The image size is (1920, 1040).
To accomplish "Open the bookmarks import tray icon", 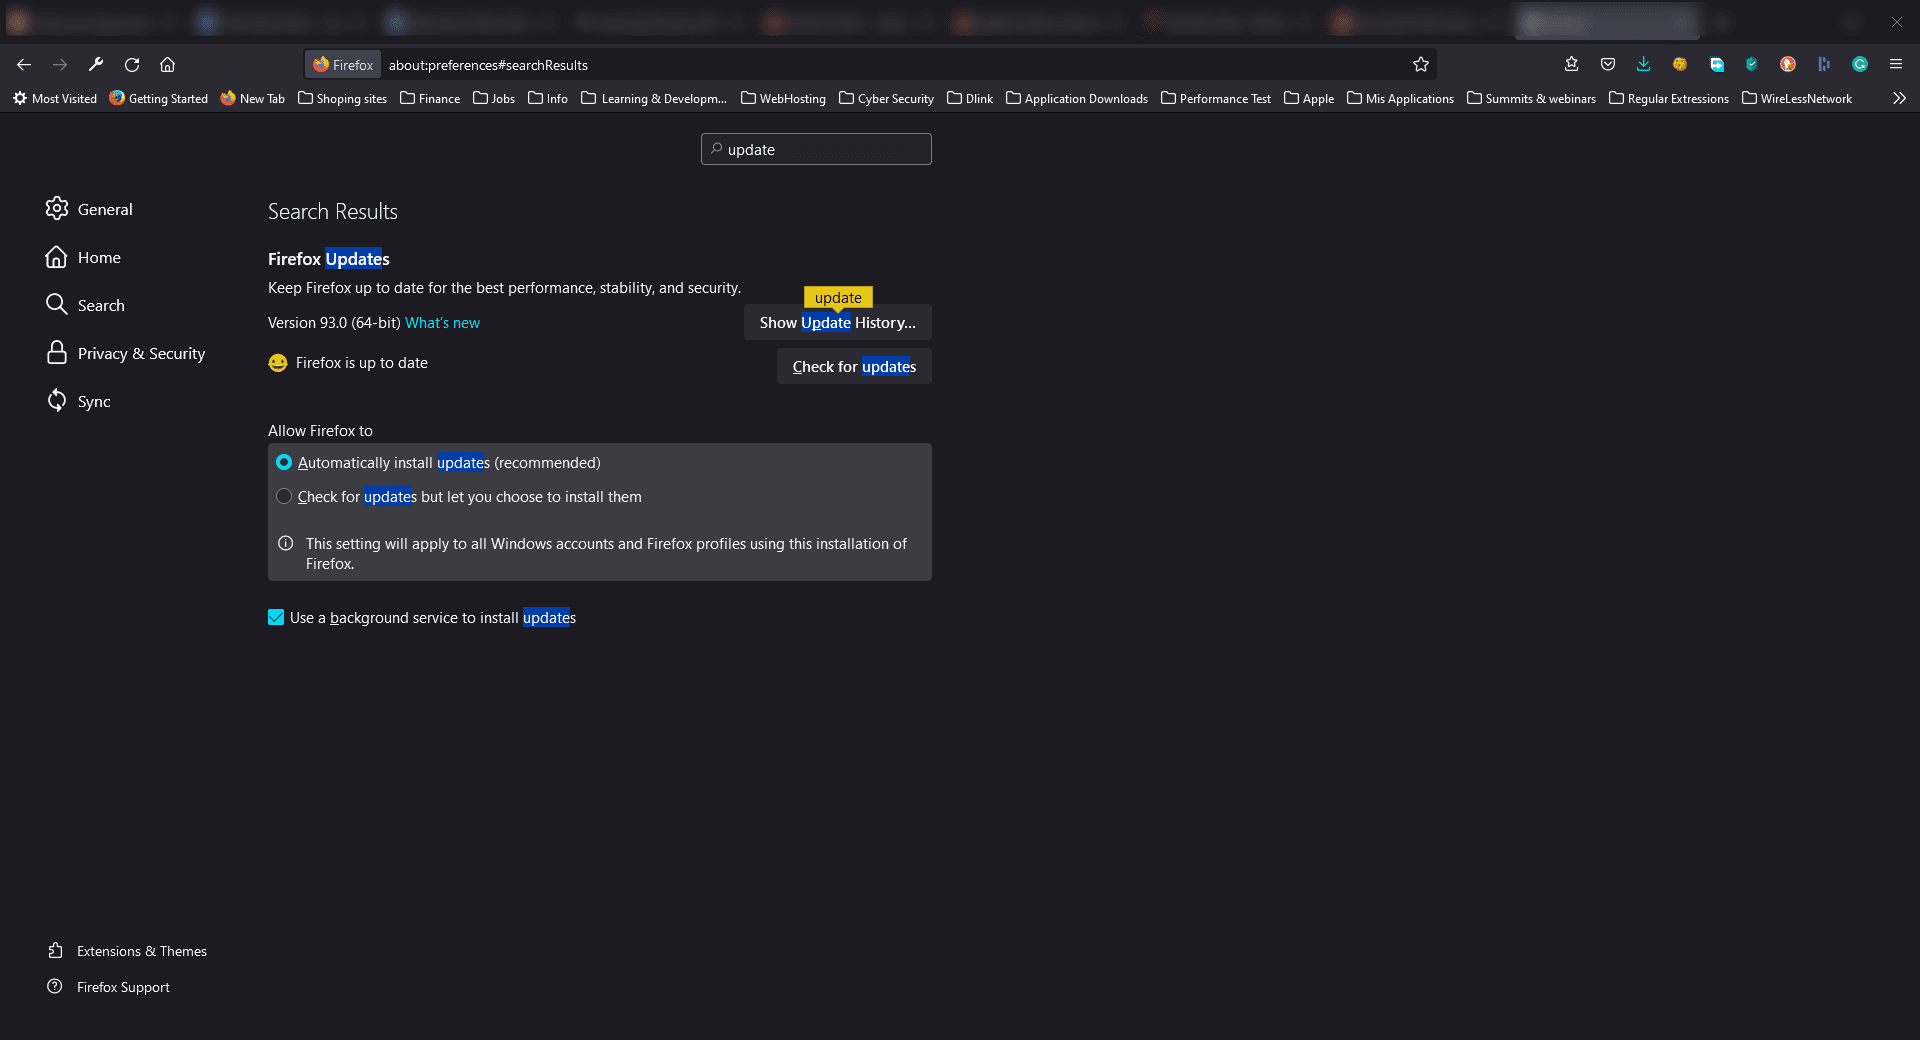I will [x=1572, y=65].
